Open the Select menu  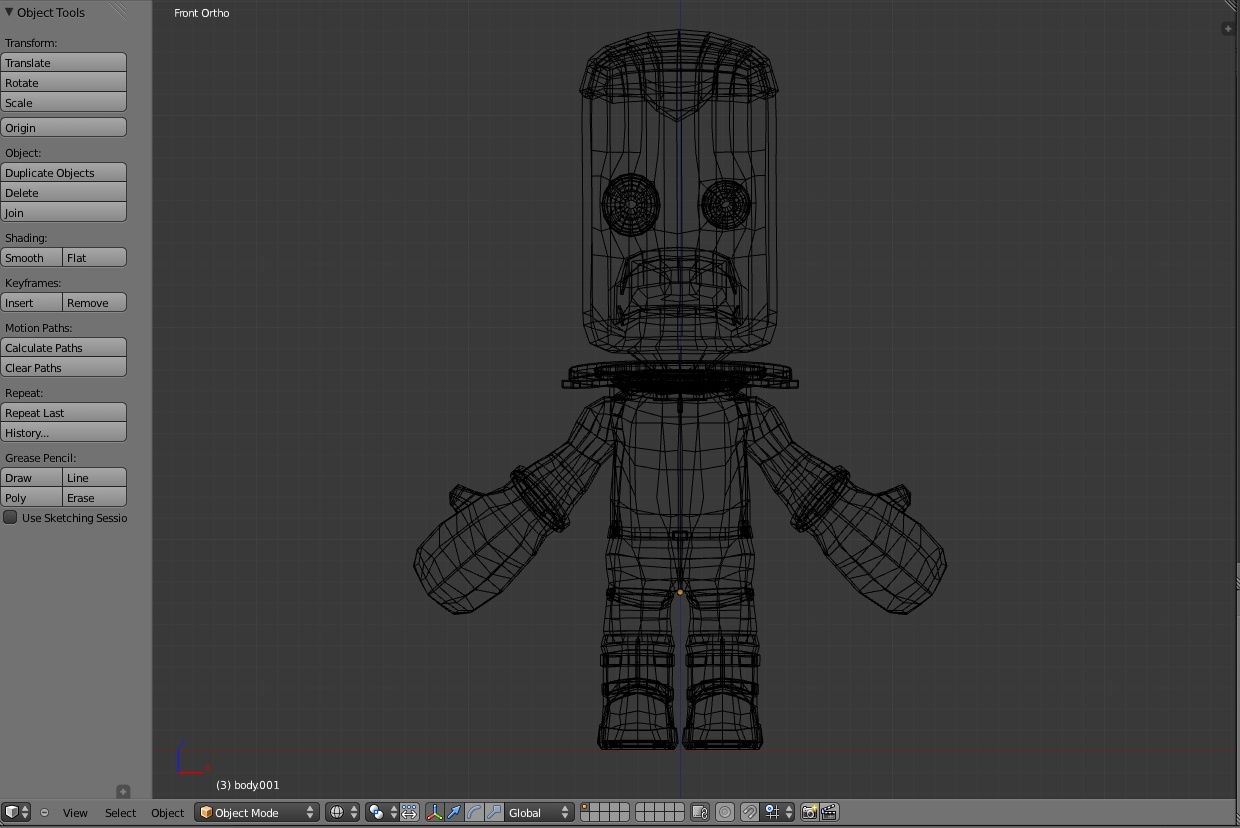tap(120, 813)
